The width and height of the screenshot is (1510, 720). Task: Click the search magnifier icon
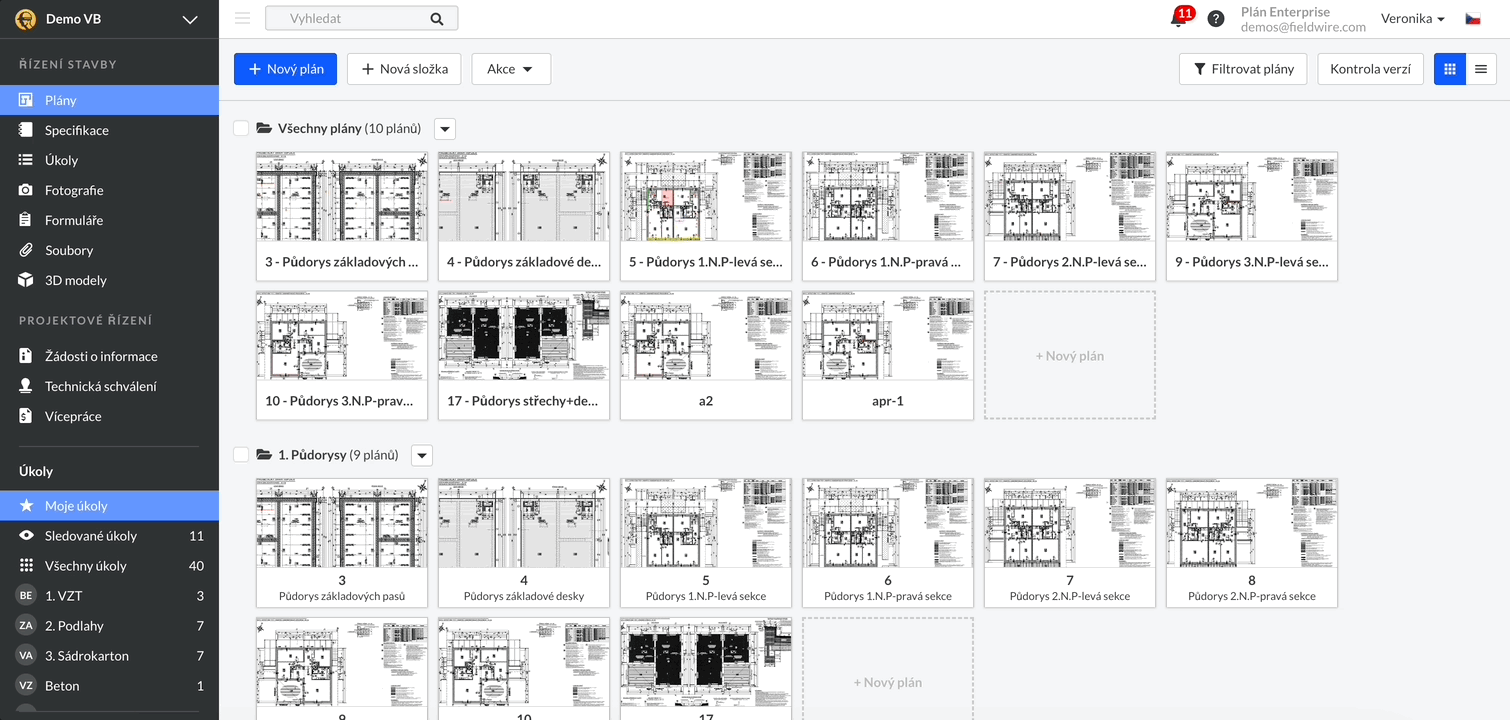437,19
